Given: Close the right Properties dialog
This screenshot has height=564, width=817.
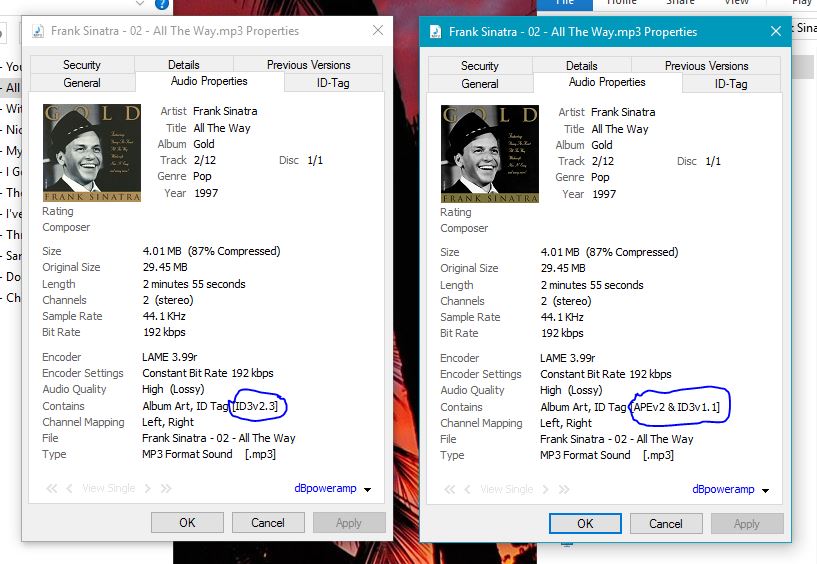Looking at the screenshot, I should (775, 32).
